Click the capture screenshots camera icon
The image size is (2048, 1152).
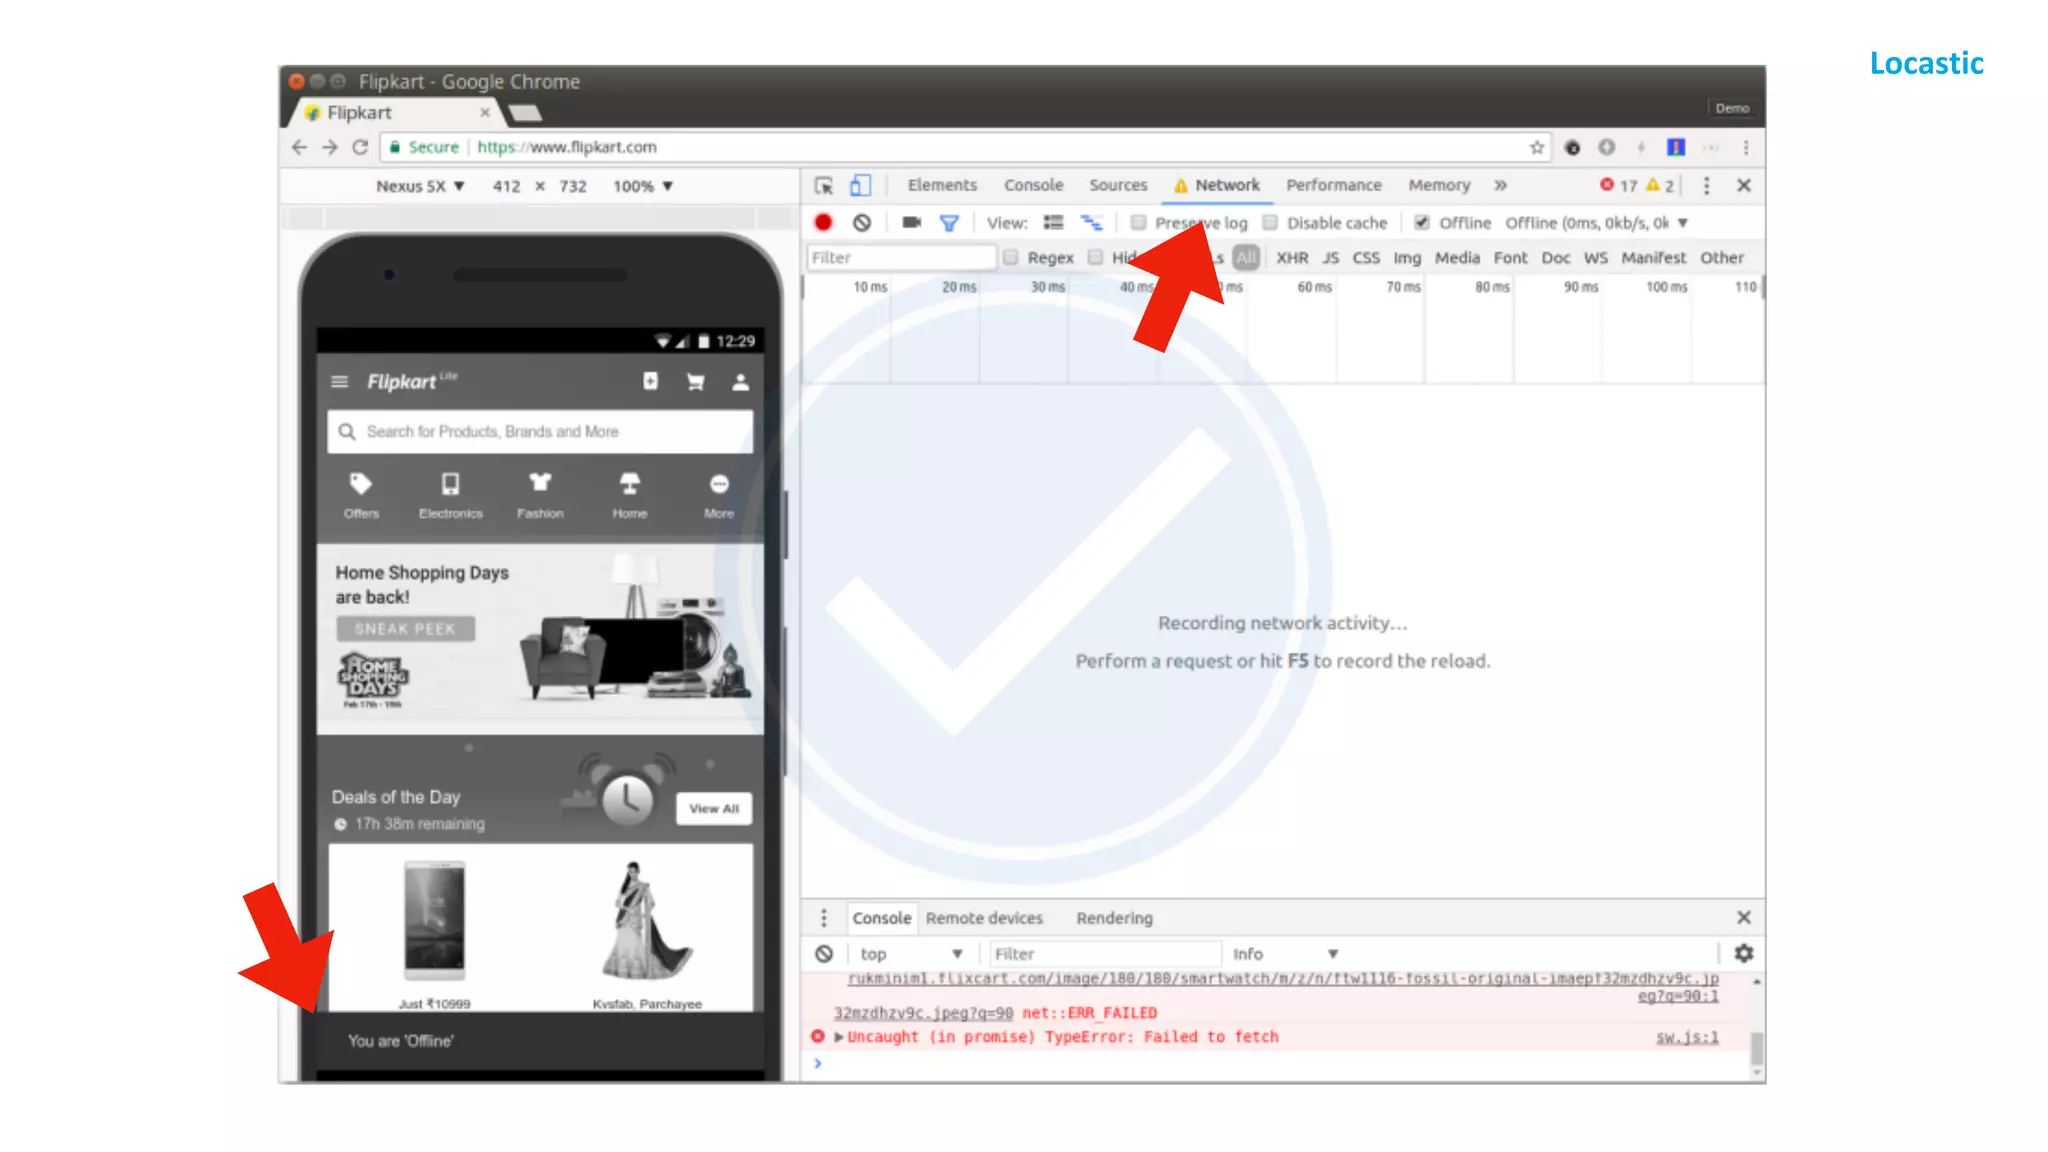(x=911, y=223)
